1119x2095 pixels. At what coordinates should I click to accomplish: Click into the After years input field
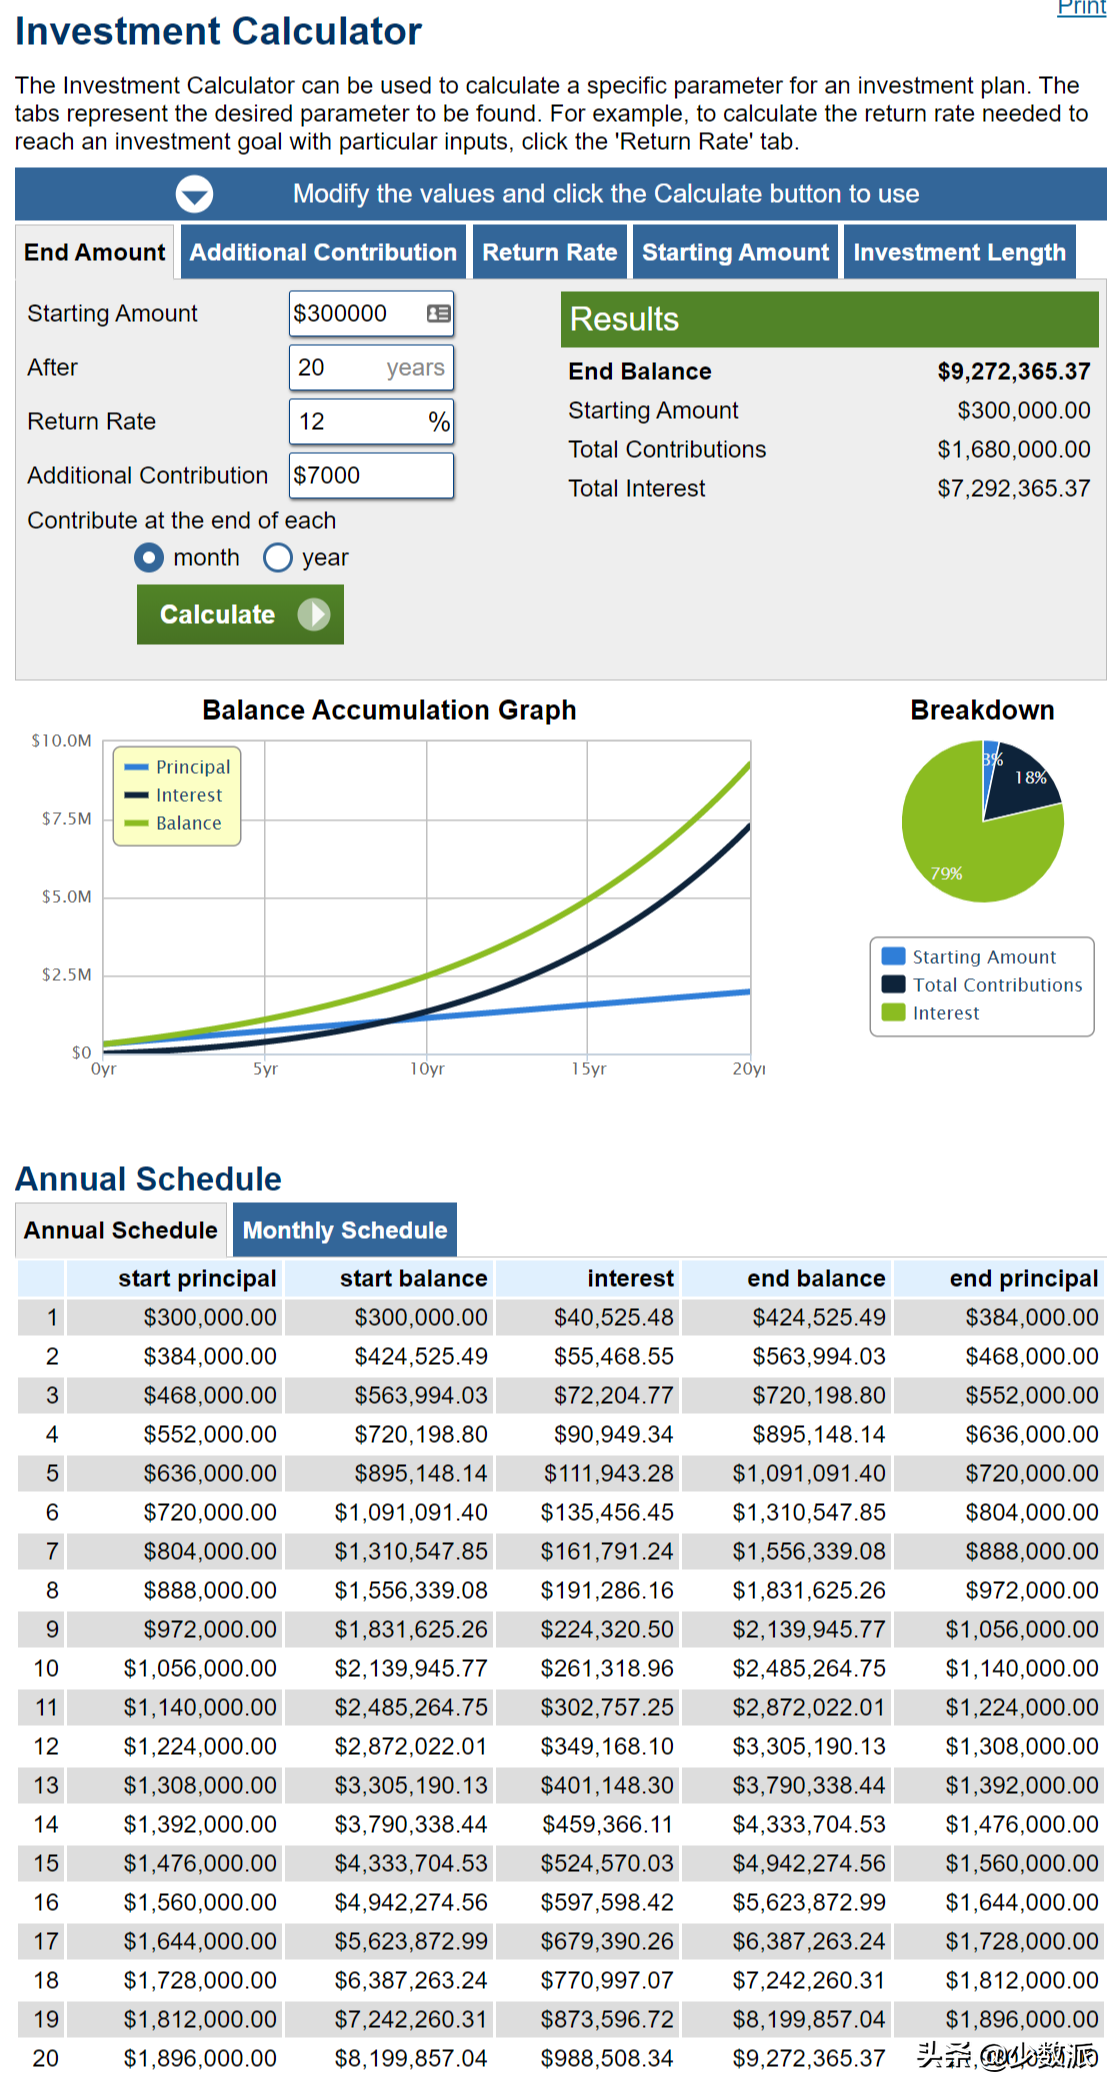(x=340, y=368)
